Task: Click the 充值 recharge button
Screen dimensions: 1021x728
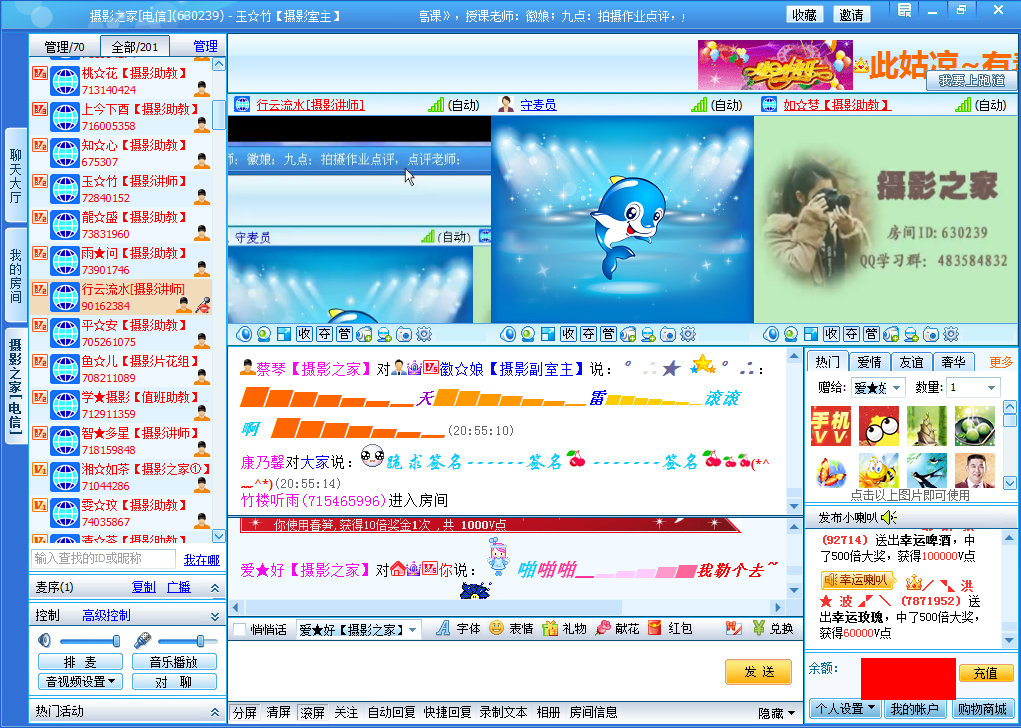Action: (985, 673)
